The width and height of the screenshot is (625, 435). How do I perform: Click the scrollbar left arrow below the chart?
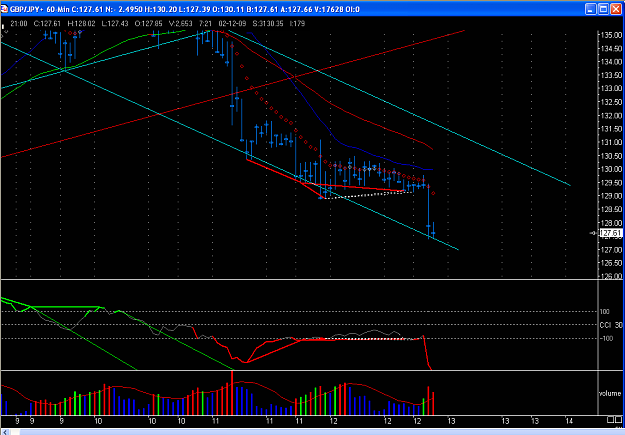click(x=4, y=432)
